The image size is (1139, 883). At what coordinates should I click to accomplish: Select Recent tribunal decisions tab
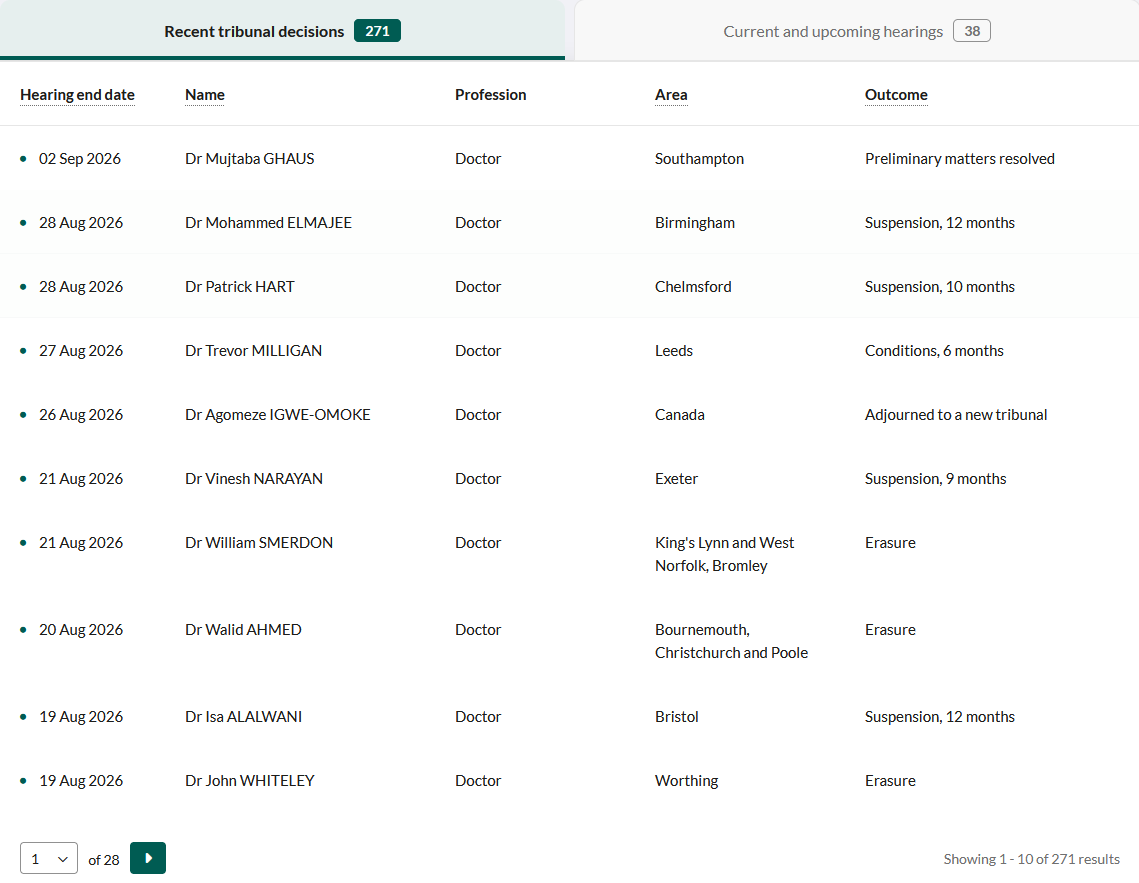pos(283,31)
